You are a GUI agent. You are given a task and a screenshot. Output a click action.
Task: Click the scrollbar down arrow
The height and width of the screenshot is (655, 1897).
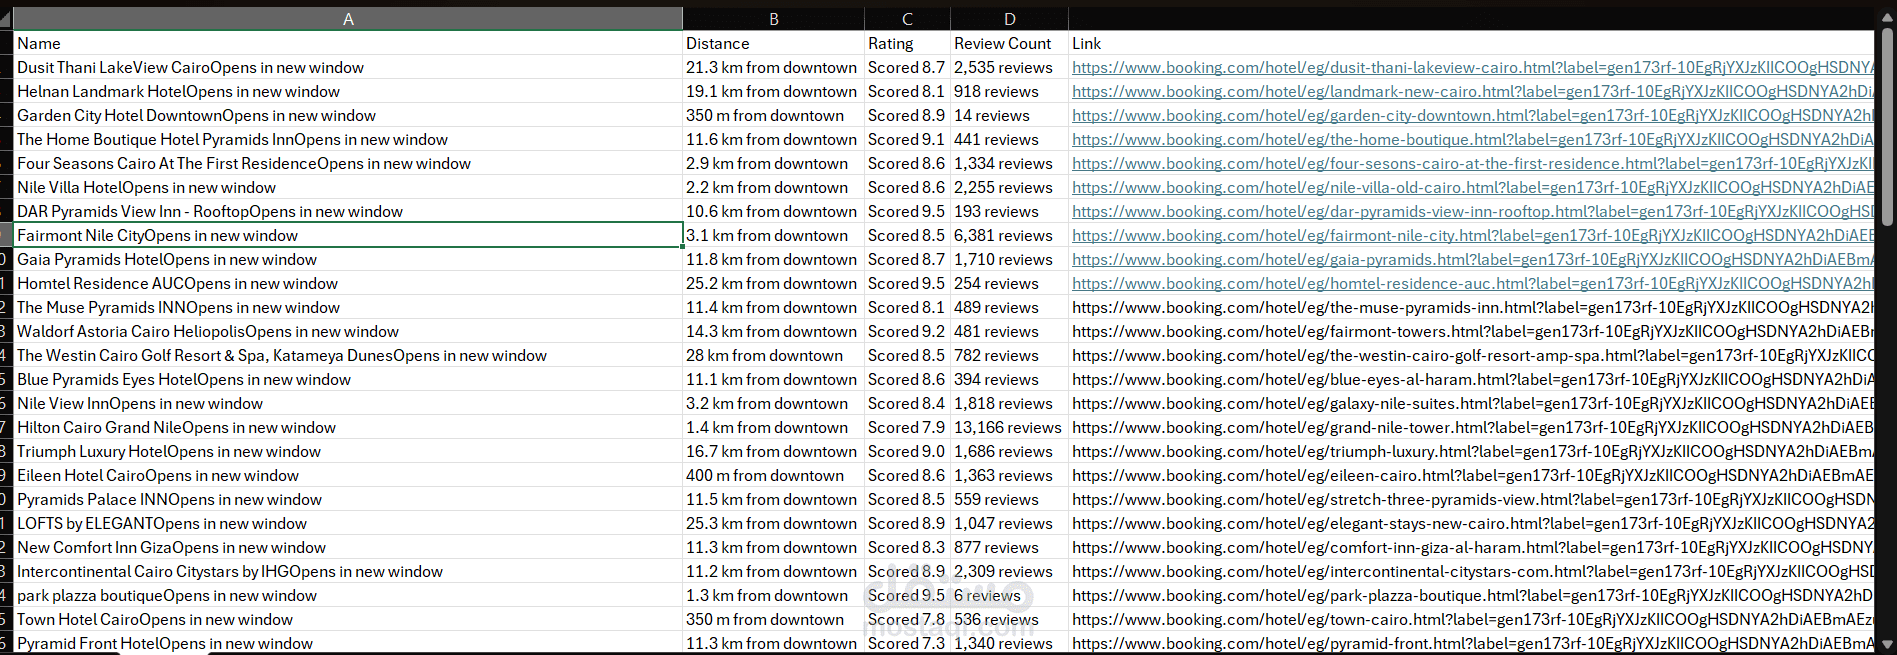click(x=1887, y=645)
